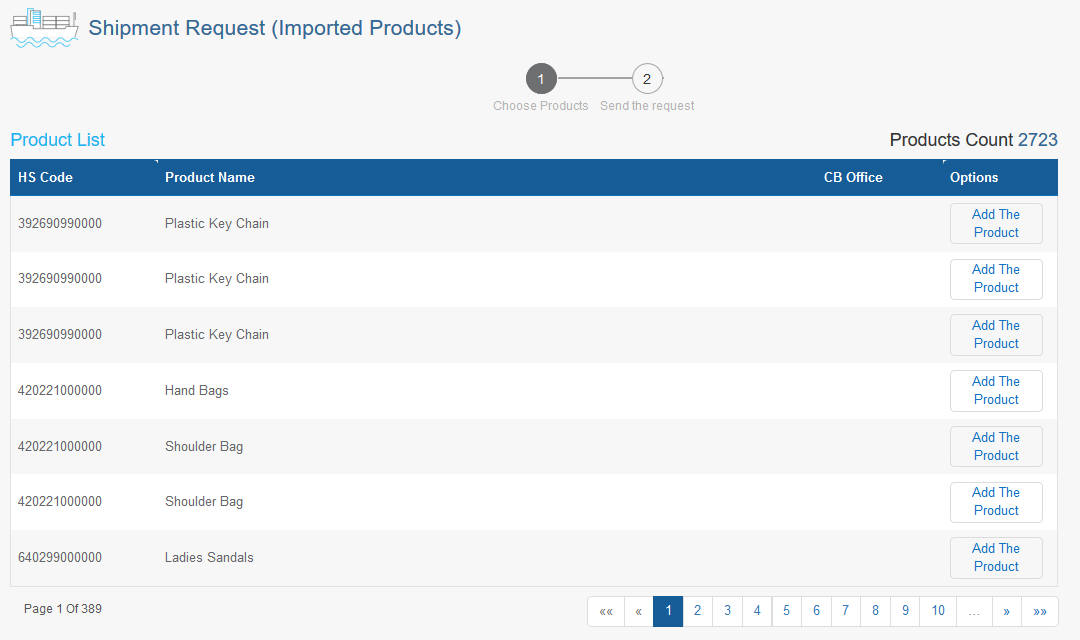The width and height of the screenshot is (1080, 640).
Task: Add the first Shoulder Bag product
Action: tap(996, 446)
